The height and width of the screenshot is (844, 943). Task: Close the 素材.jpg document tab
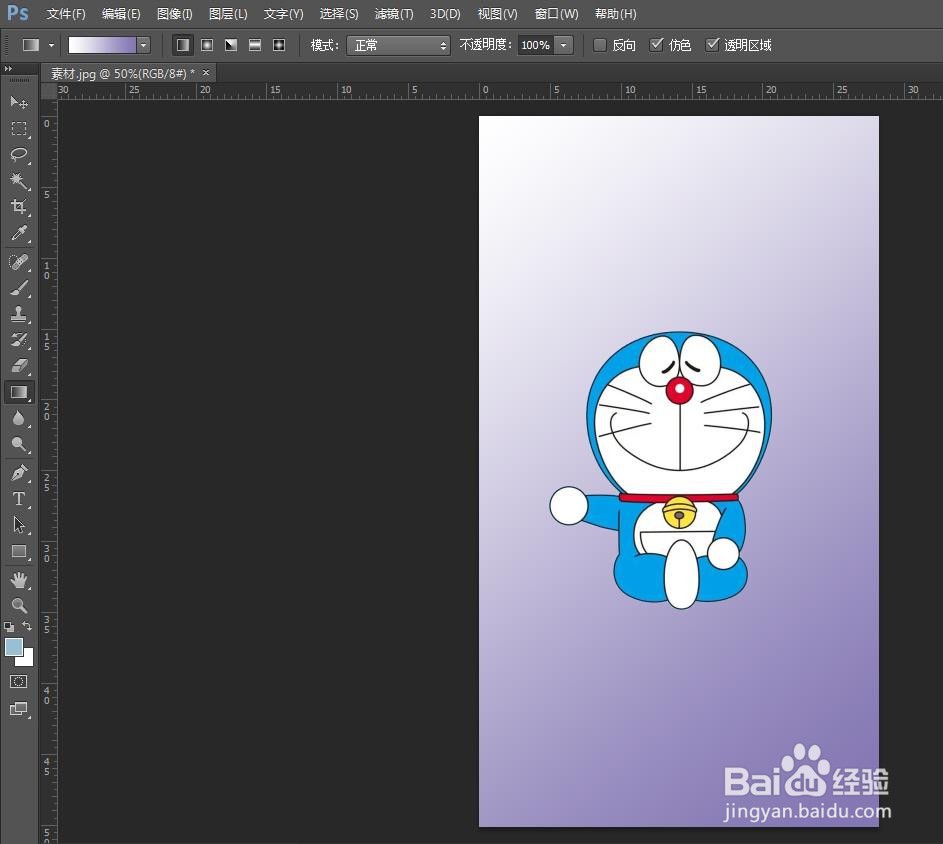[x=206, y=73]
